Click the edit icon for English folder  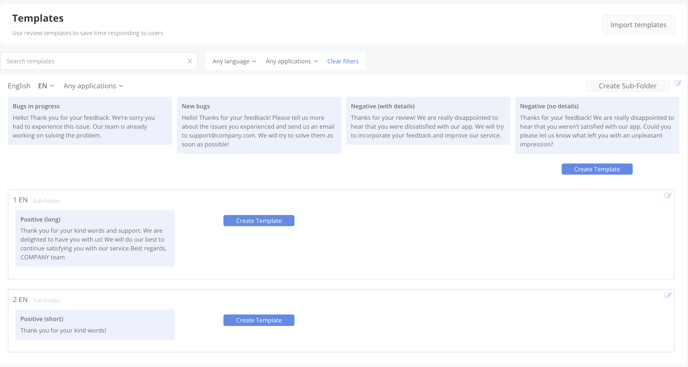[678, 83]
